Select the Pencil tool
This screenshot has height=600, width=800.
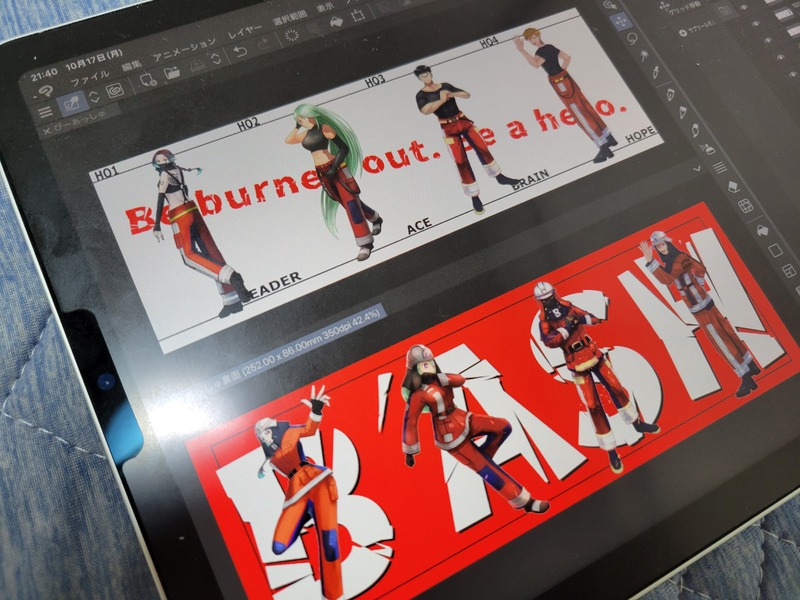coord(682,112)
